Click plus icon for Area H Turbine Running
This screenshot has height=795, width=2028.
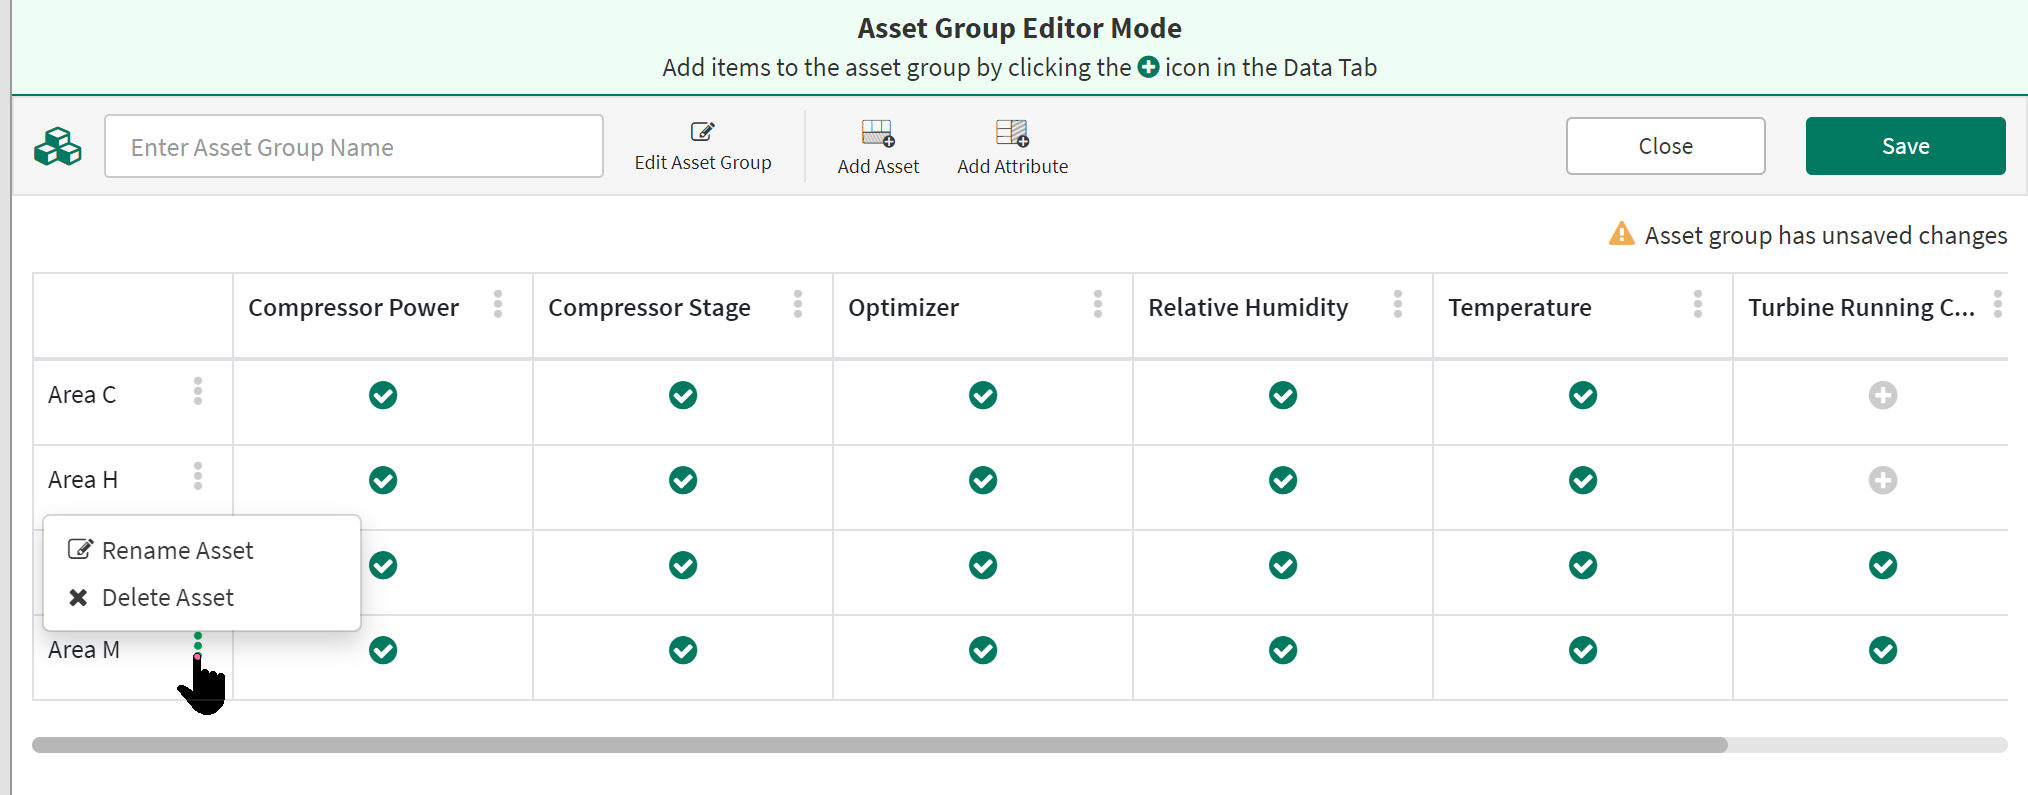[1882, 480]
